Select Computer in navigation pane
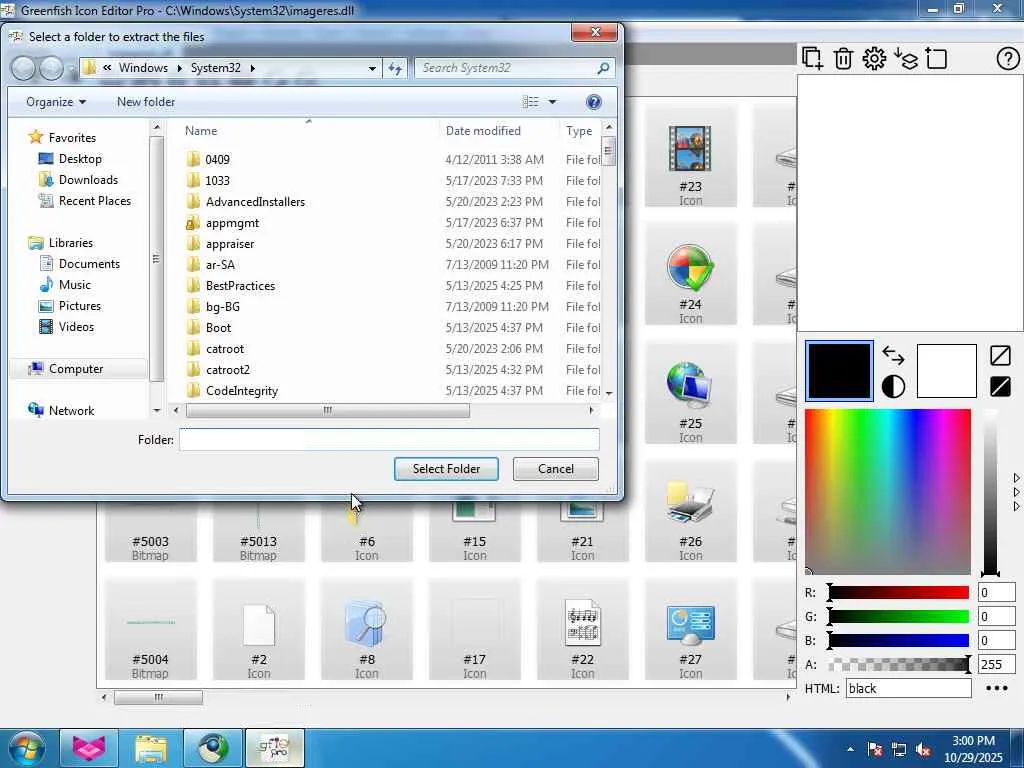This screenshot has height=768, width=1024. pyautogui.click(x=76, y=369)
